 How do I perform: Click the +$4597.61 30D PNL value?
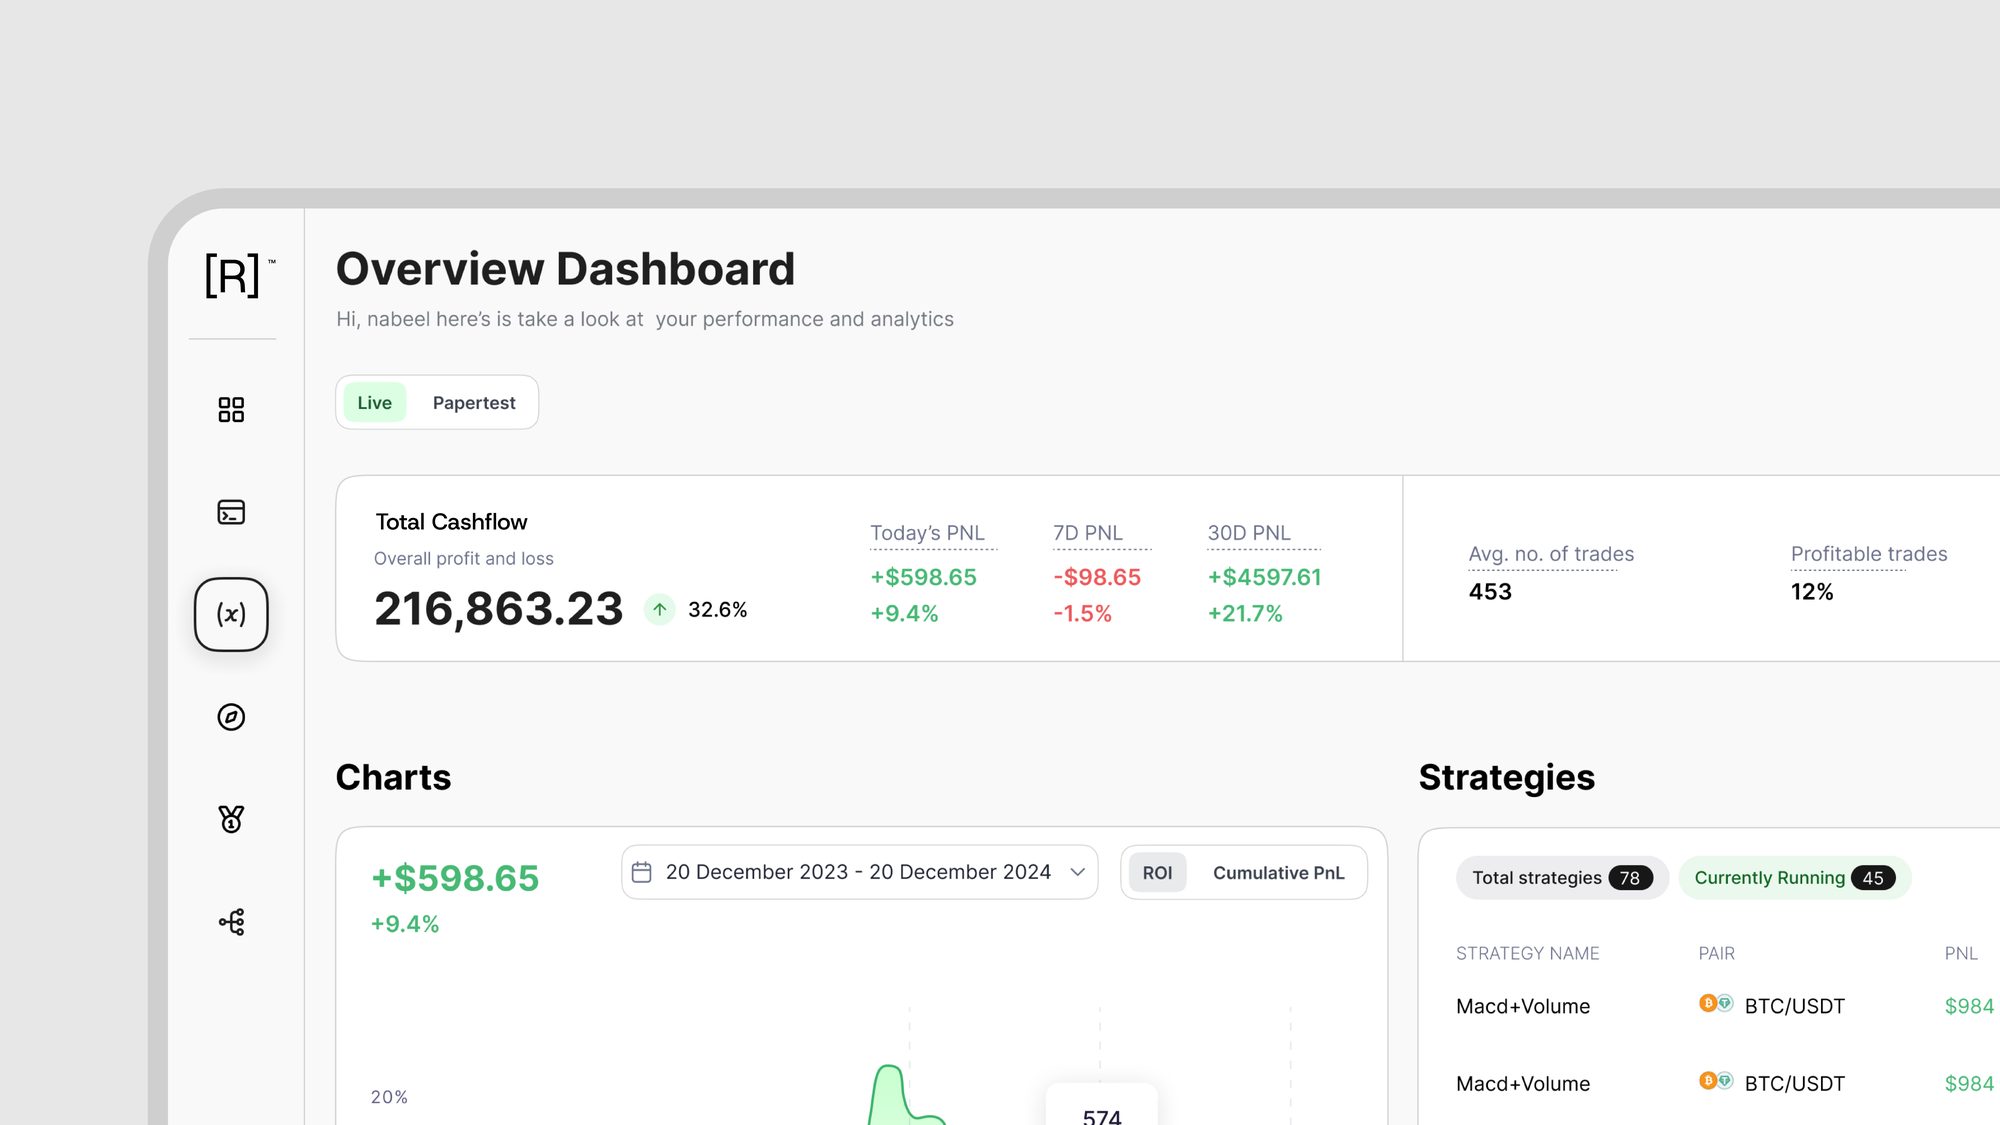(x=1264, y=577)
